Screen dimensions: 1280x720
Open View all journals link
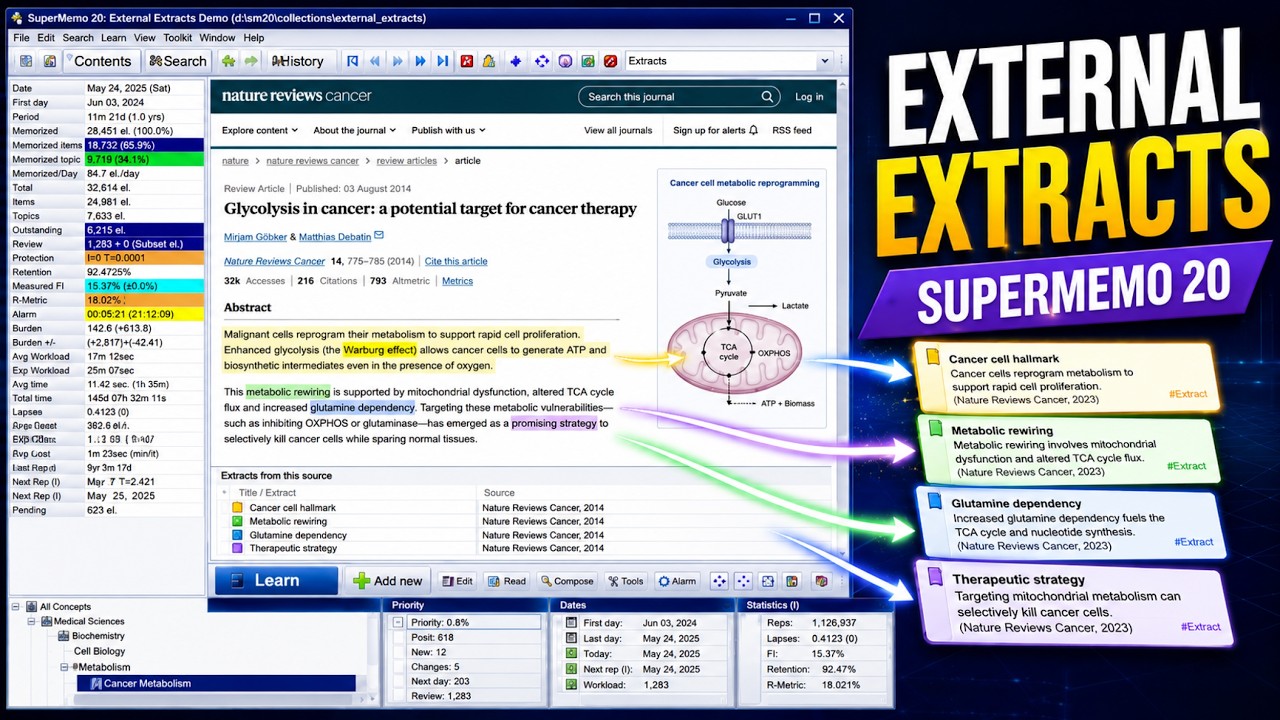click(618, 130)
